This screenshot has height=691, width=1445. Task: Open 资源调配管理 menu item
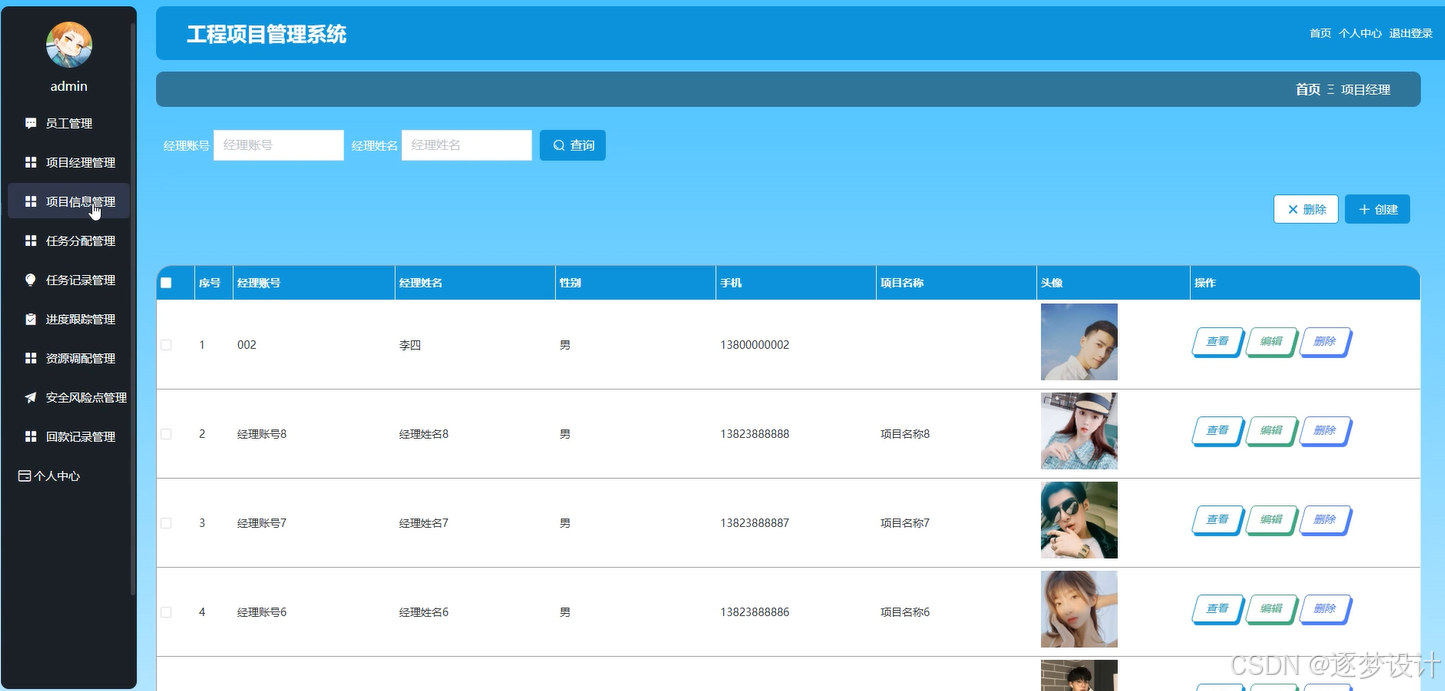click(69, 358)
